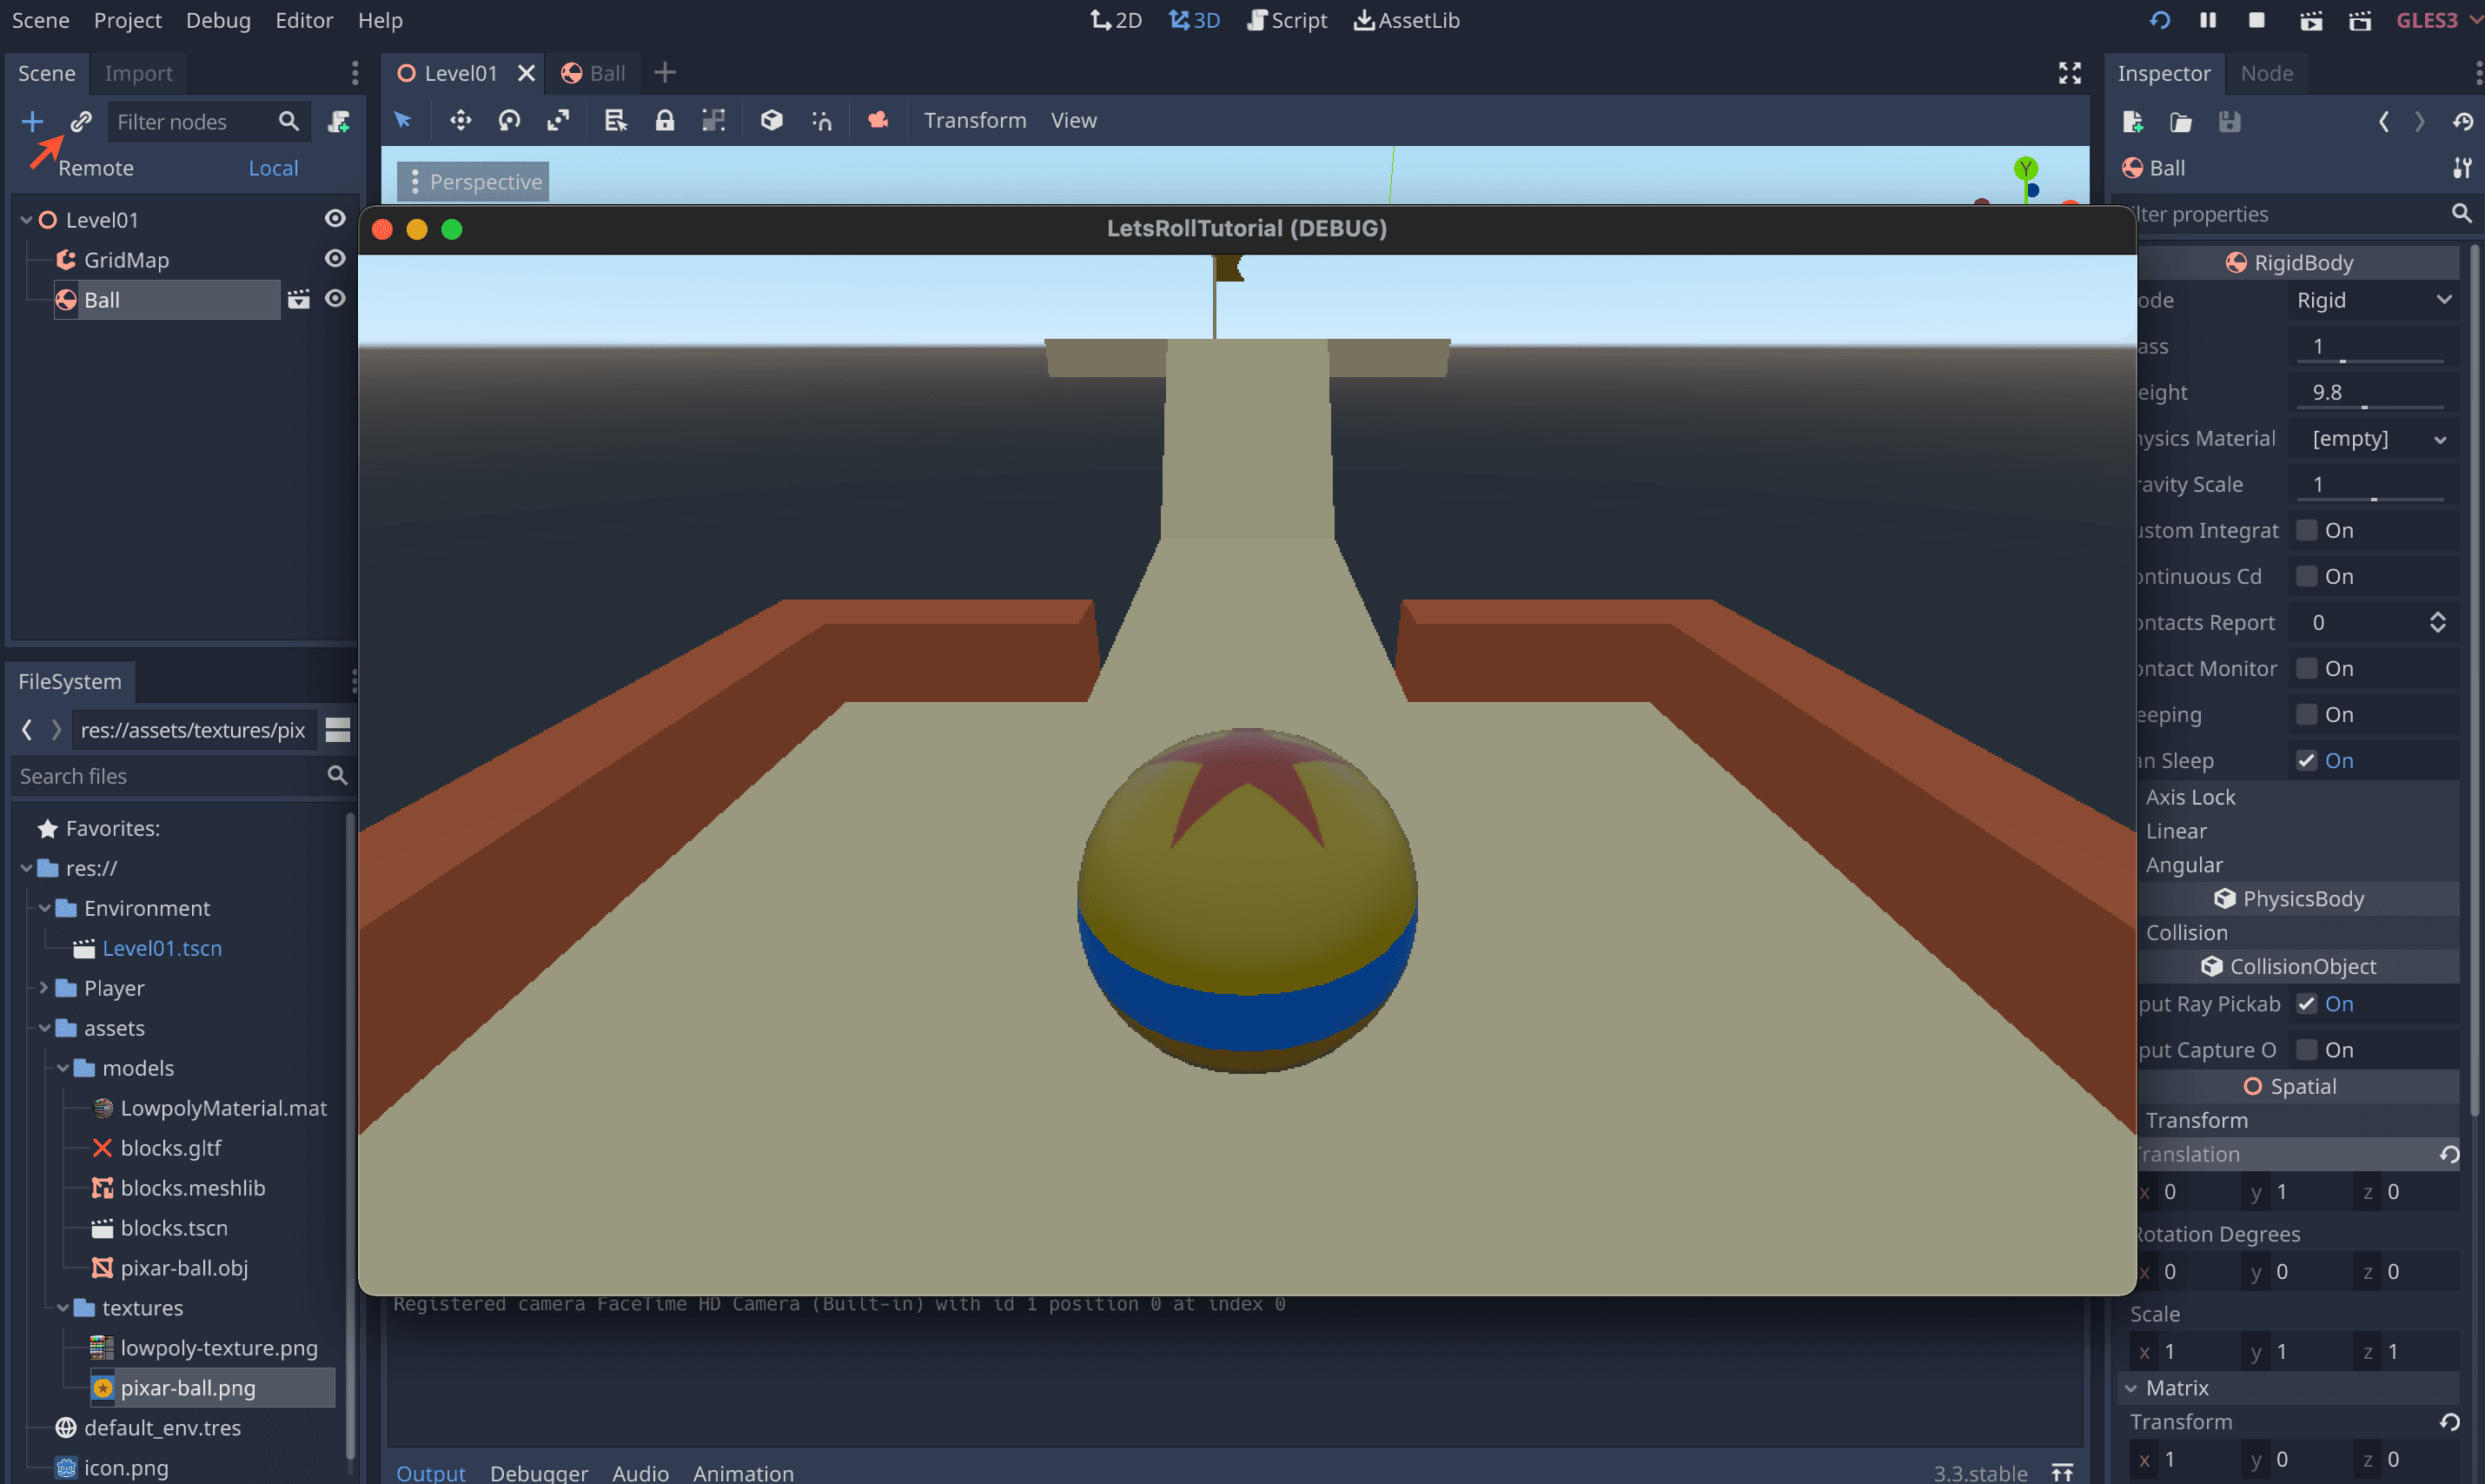Image resolution: width=2485 pixels, height=1484 pixels.
Task: Open the AssetLib workspace
Action: [x=1406, y=20]
